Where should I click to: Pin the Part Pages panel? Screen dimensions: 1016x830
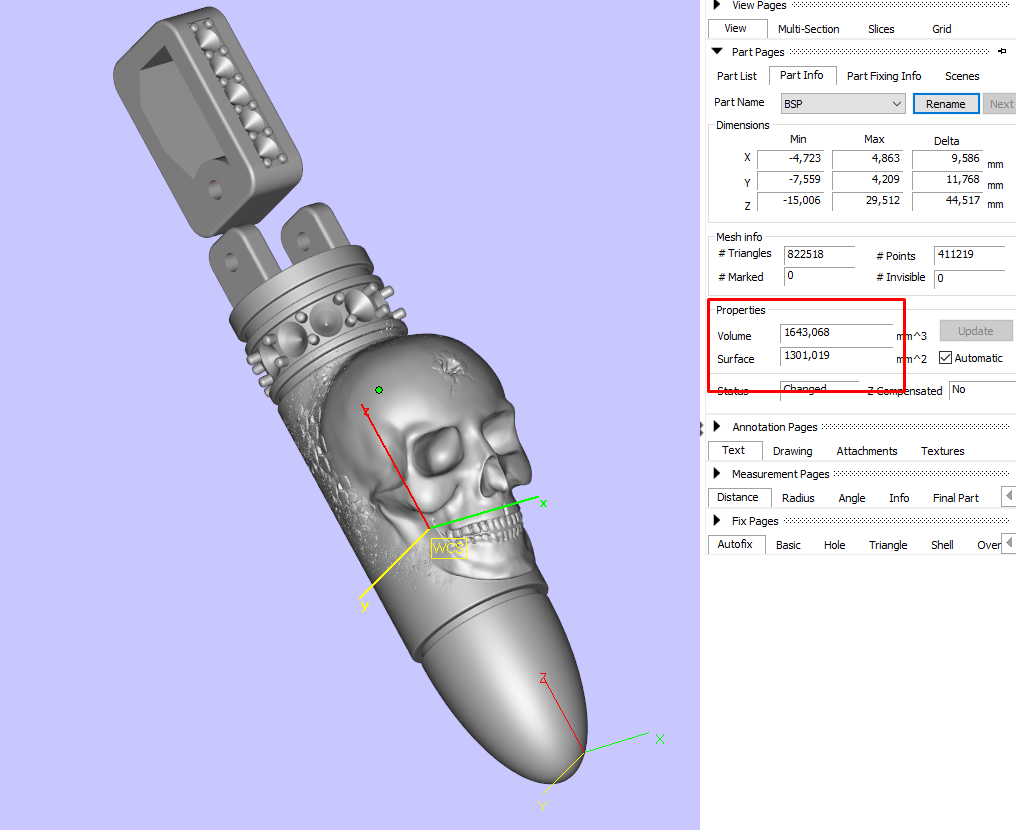click(x=1002, y=51)
